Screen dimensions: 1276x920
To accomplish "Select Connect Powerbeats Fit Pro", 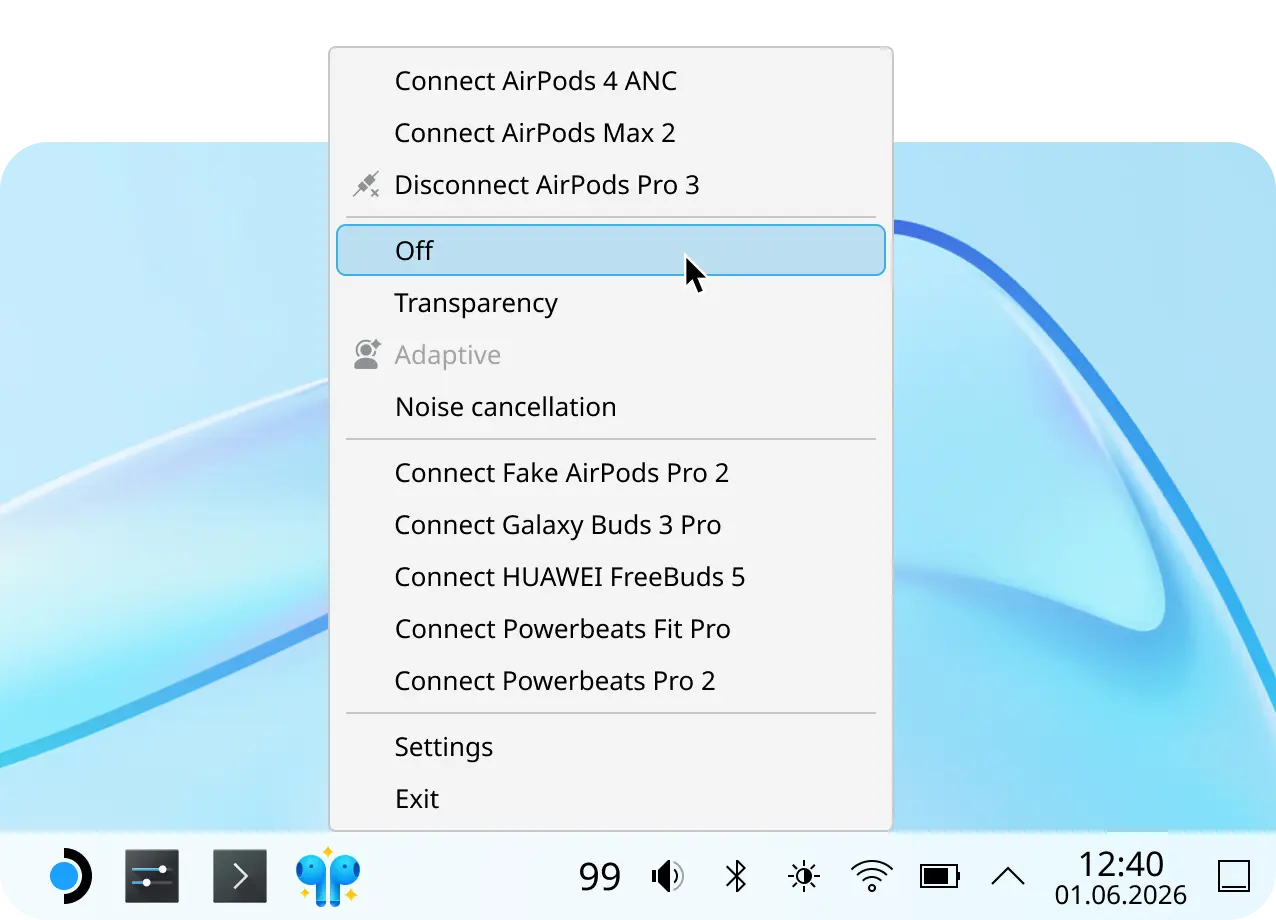I will pyautogui.click(x=611, y=629).
